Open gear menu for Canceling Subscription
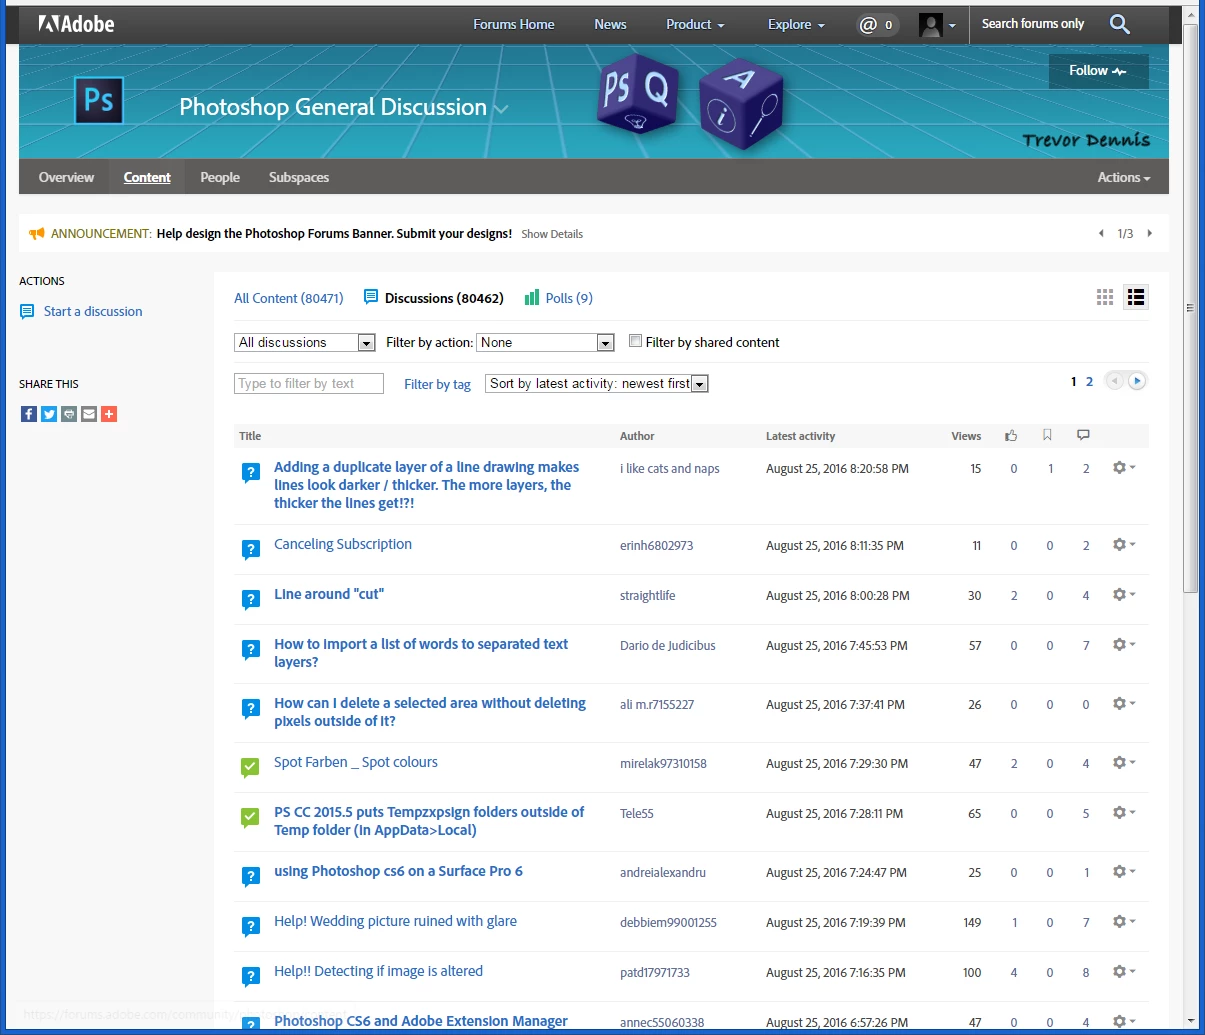 pos(1124,545)
